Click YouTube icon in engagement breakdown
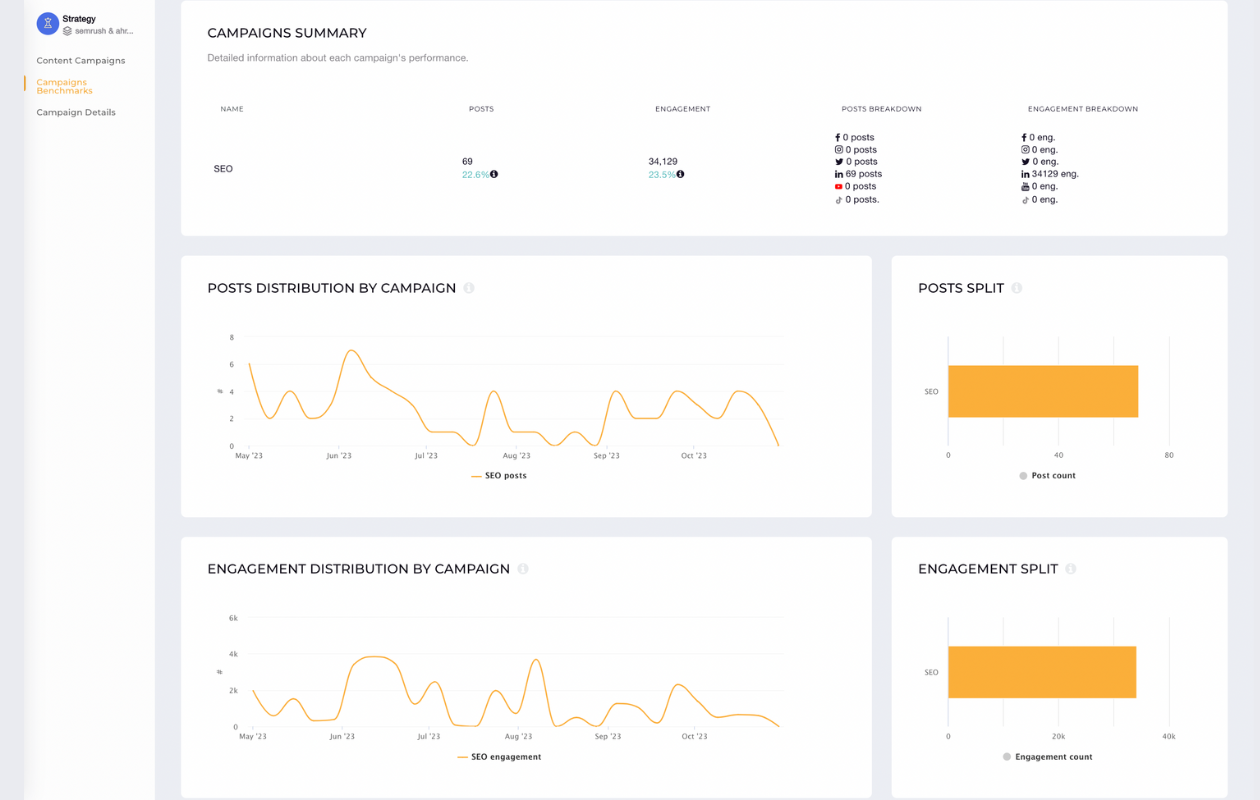The width and height of the screenshot is (1260, 800). [1025, 187]
